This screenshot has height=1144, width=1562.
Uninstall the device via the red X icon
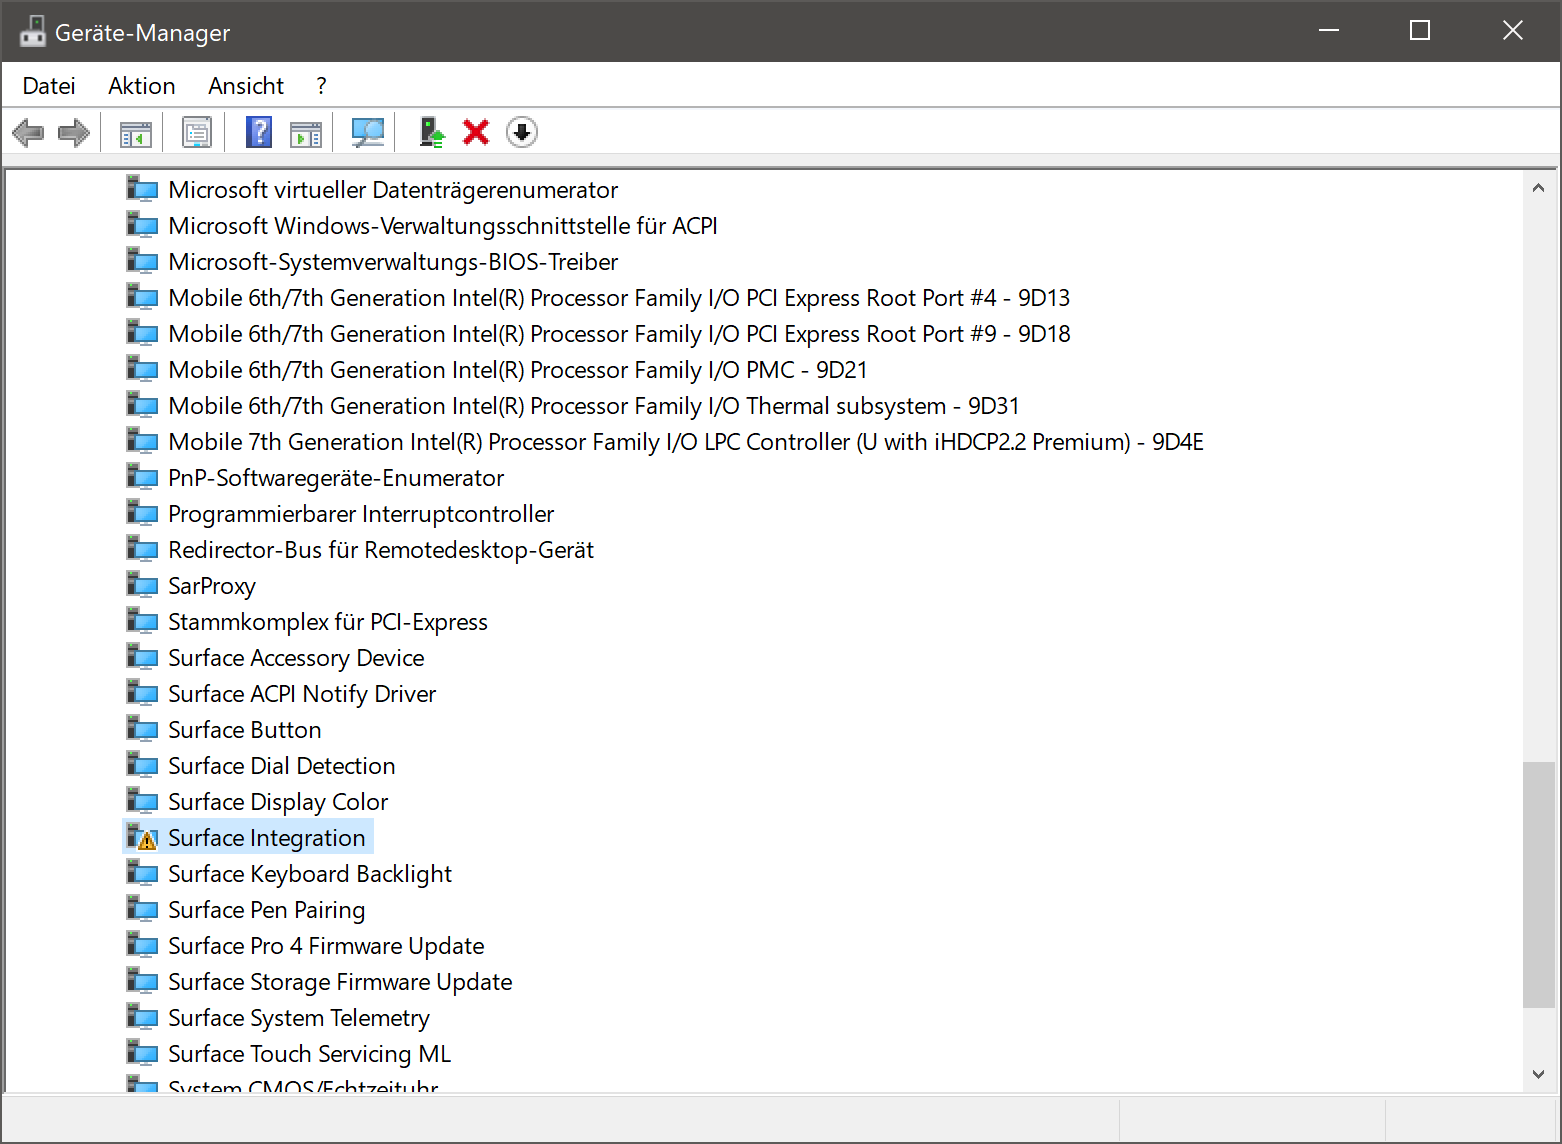pos(476,132)
